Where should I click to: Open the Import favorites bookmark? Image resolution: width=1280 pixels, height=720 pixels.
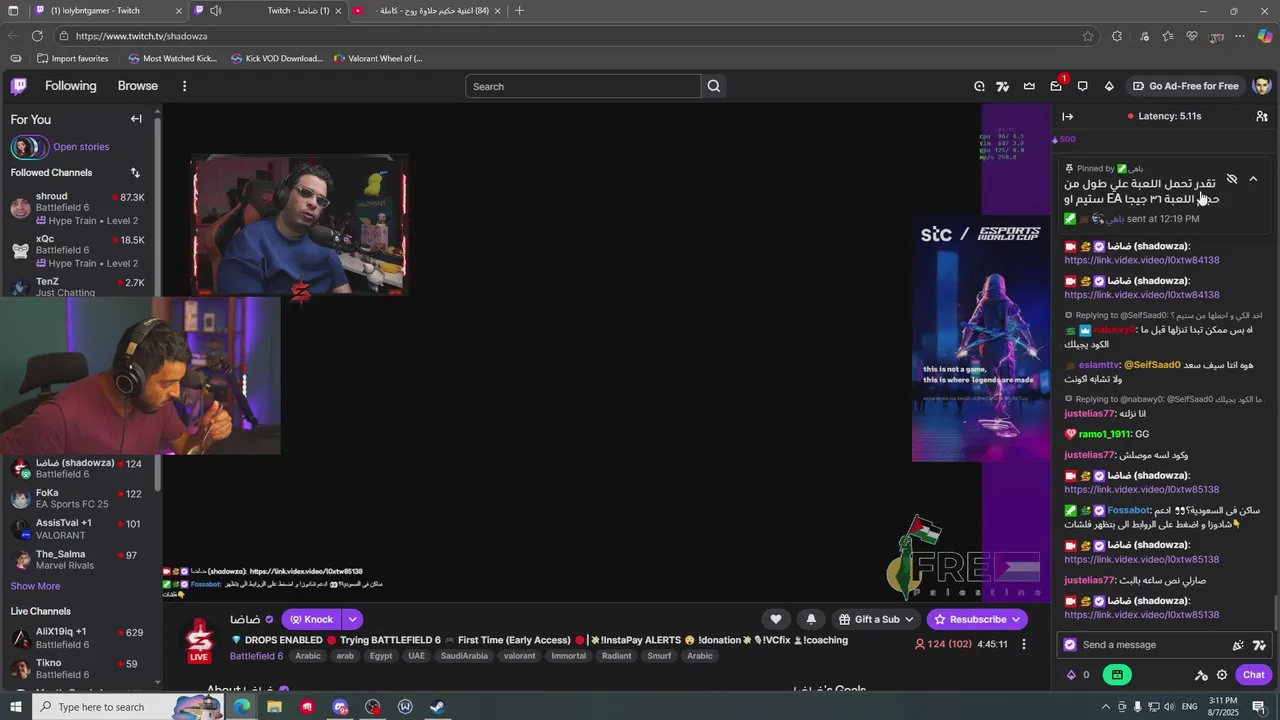pos(71,58)
